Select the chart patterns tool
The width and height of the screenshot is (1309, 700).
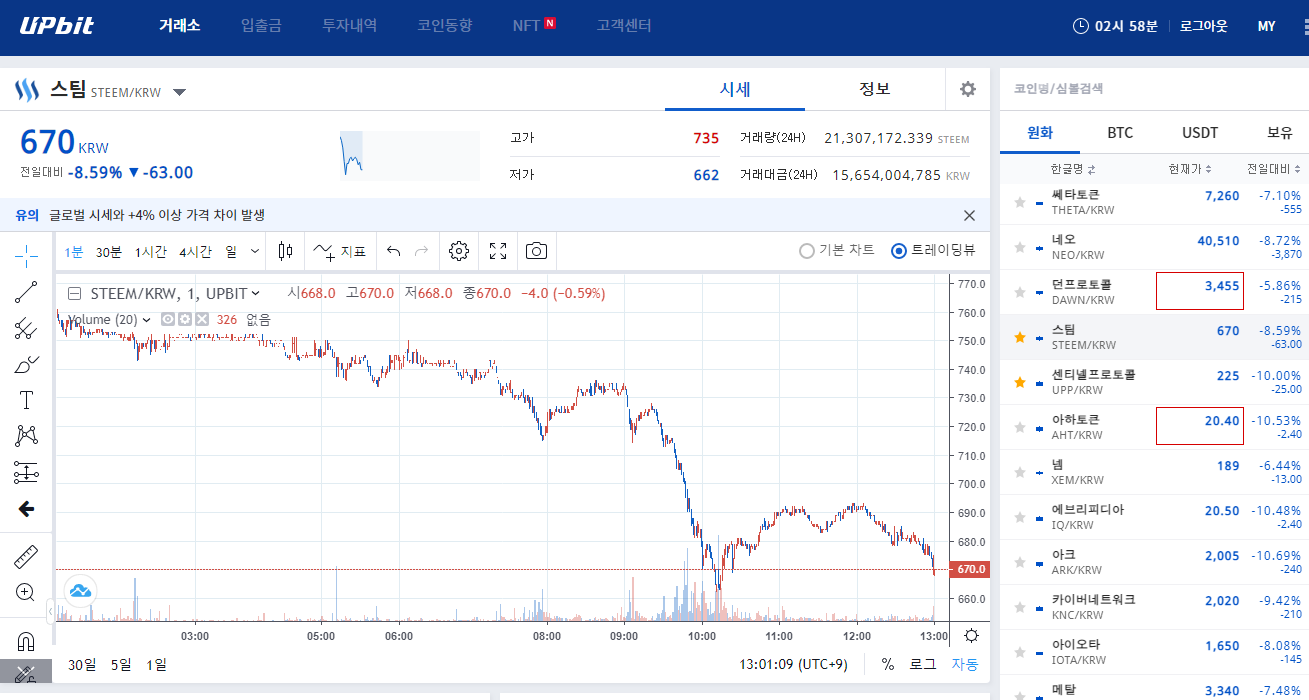(26, 436)
